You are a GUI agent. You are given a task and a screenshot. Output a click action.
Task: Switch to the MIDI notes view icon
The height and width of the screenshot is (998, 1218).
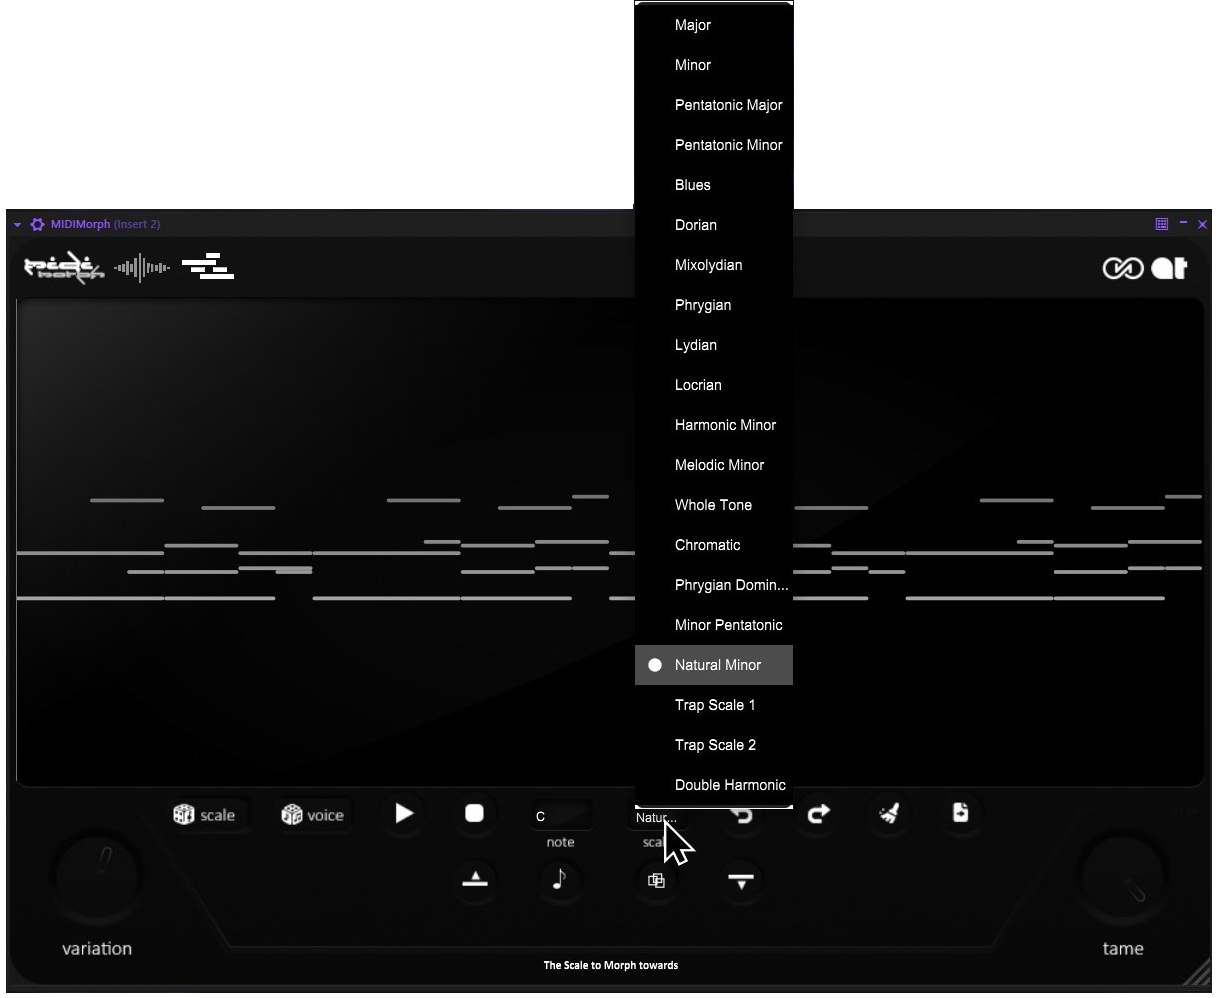point(207,267)
